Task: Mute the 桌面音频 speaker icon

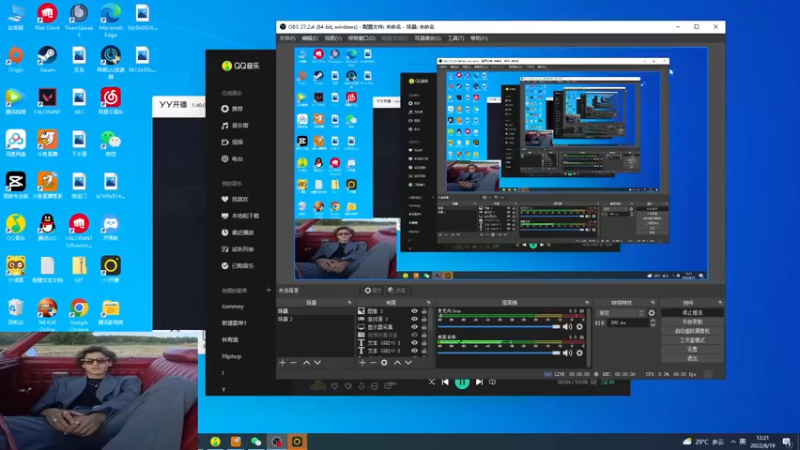Action: [567, 353]
